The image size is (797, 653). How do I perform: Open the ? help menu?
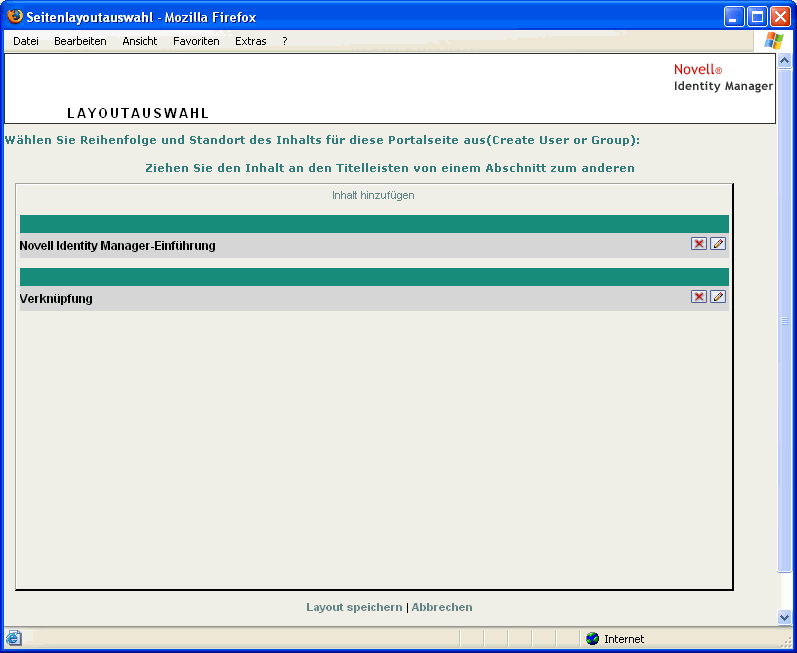285,41
